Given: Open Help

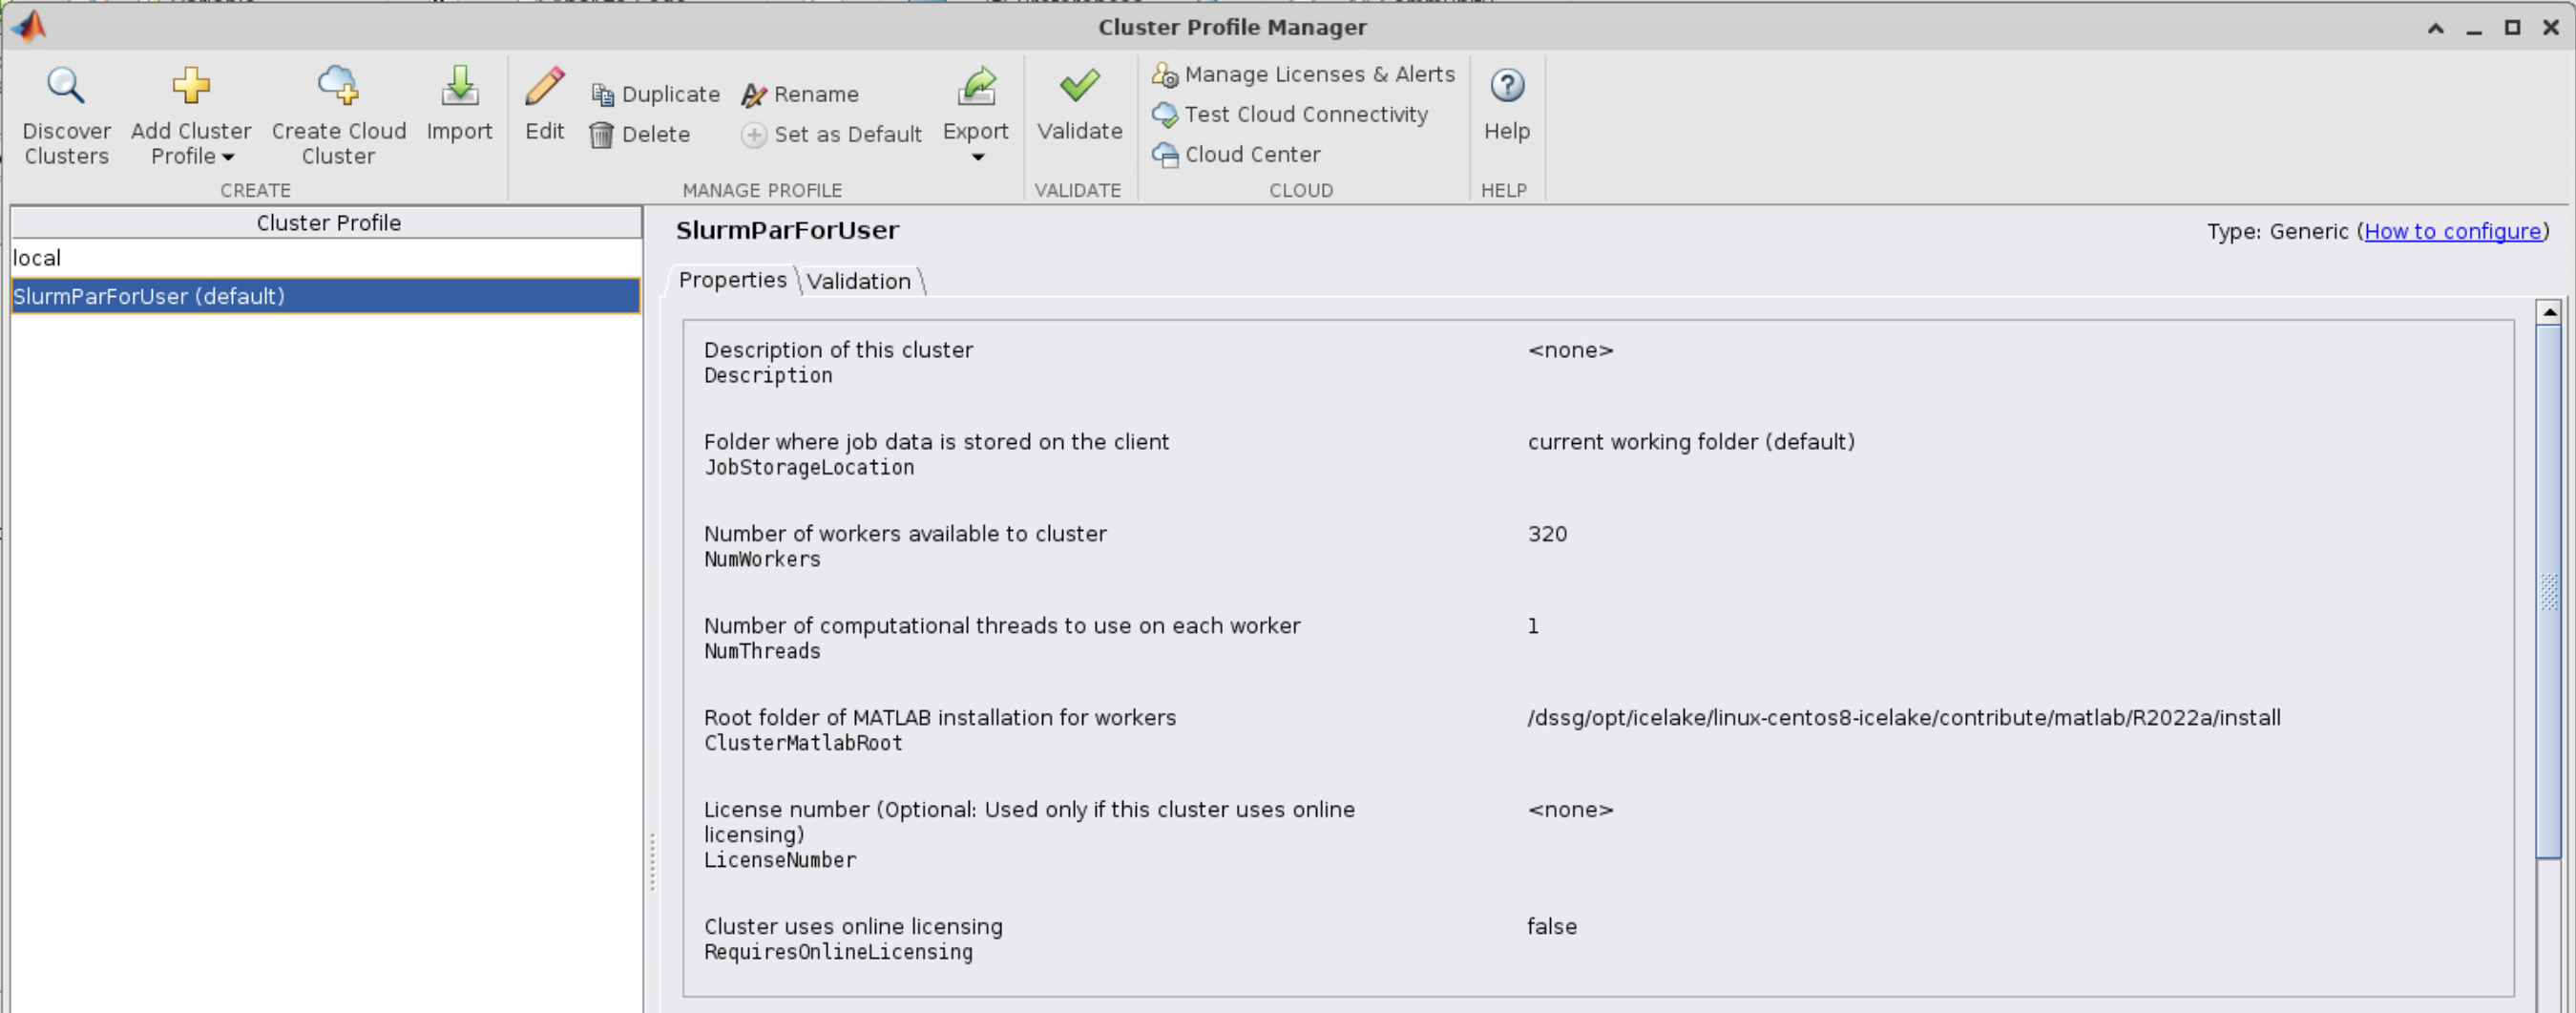Looking at the screenshot, I should [x=1507, y=105].
